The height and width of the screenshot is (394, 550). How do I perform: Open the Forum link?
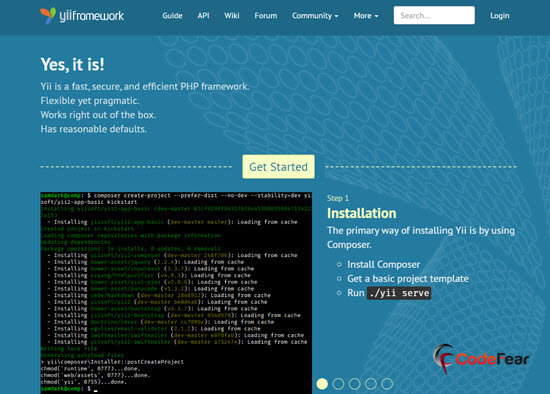click(x=266, y=16)
